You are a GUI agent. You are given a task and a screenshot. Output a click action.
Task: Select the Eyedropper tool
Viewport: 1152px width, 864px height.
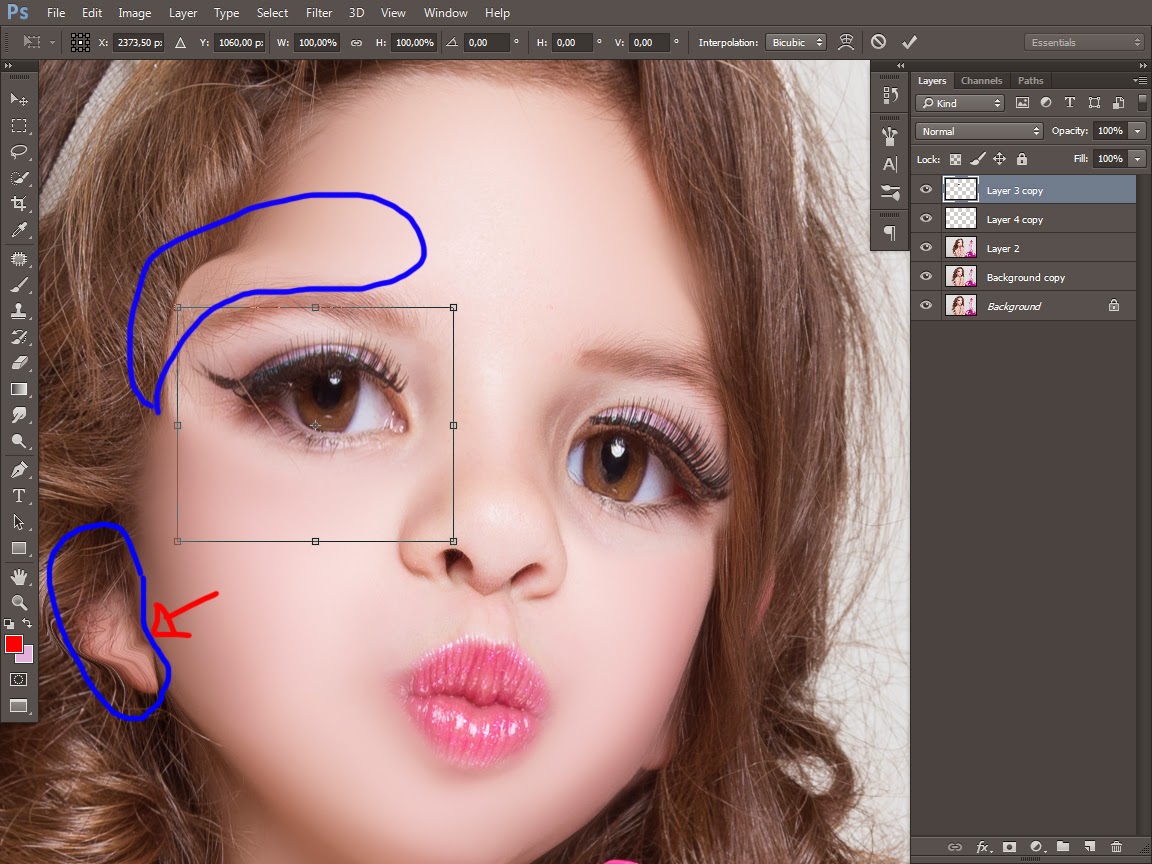tap(19, 230)
